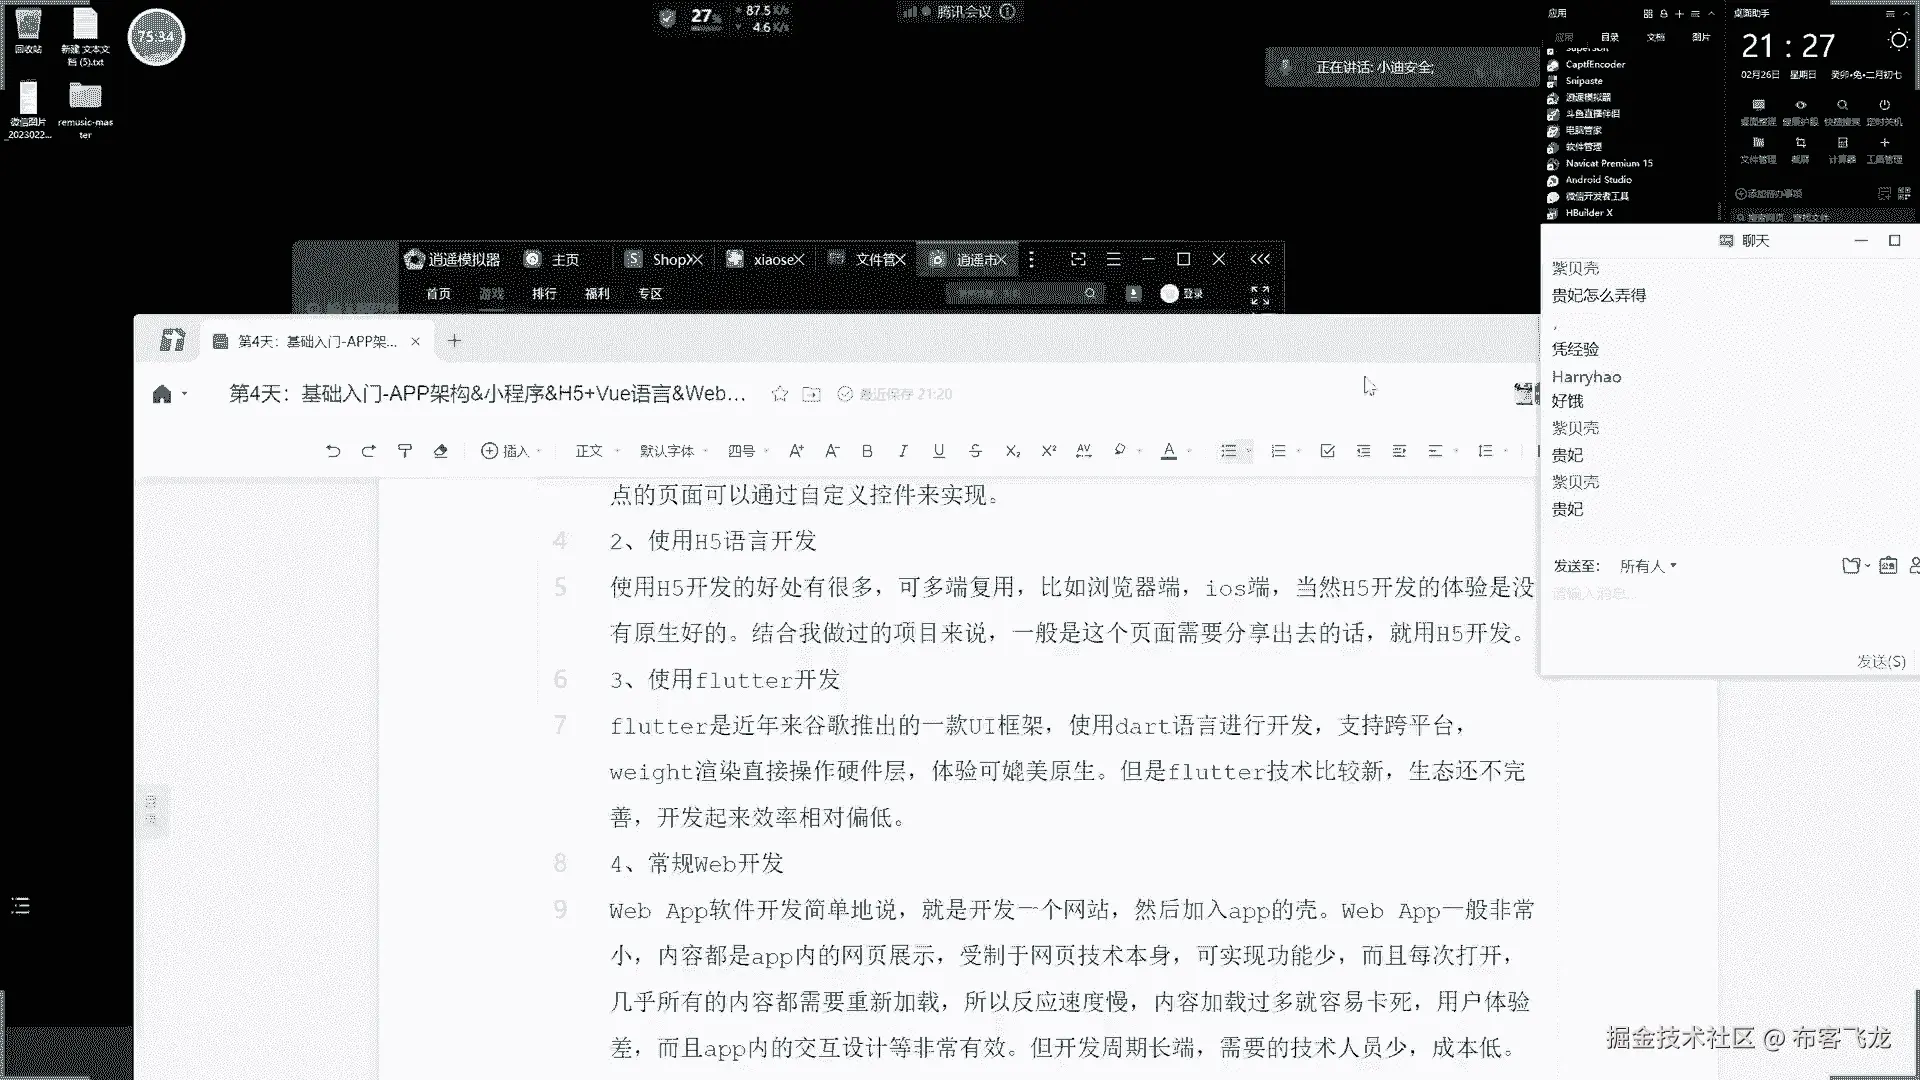Insert a checkbox task list
This screenshot has width=1920, height=1080.
[x=1327, y=451]
